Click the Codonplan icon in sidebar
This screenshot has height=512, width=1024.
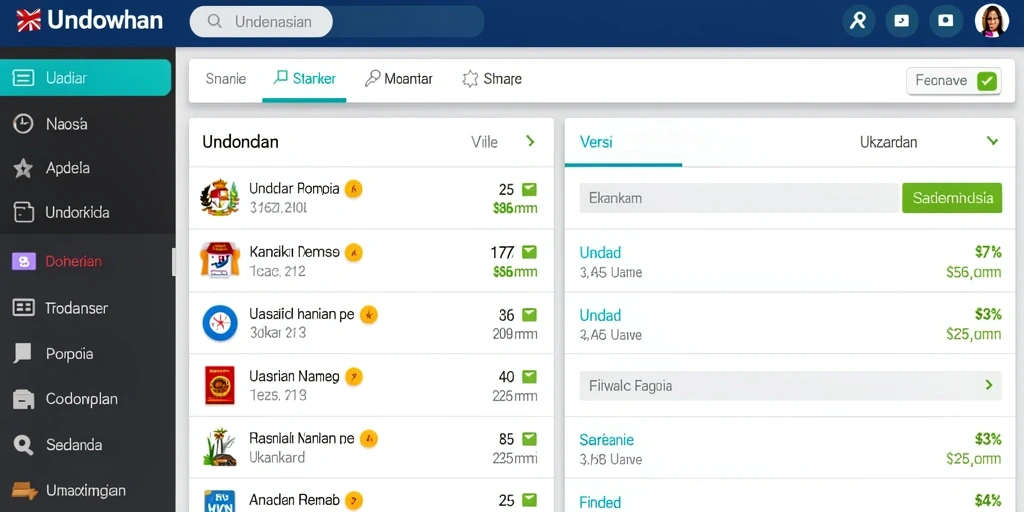23,399
